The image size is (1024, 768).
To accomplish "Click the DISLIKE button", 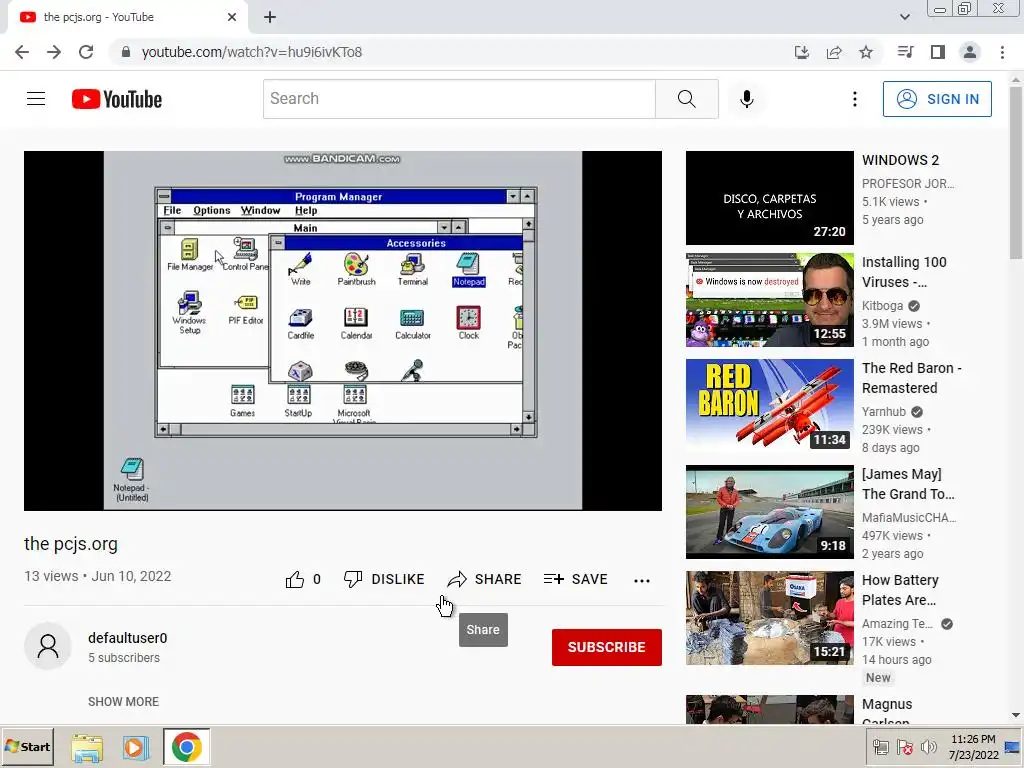I will pos(384,579).
